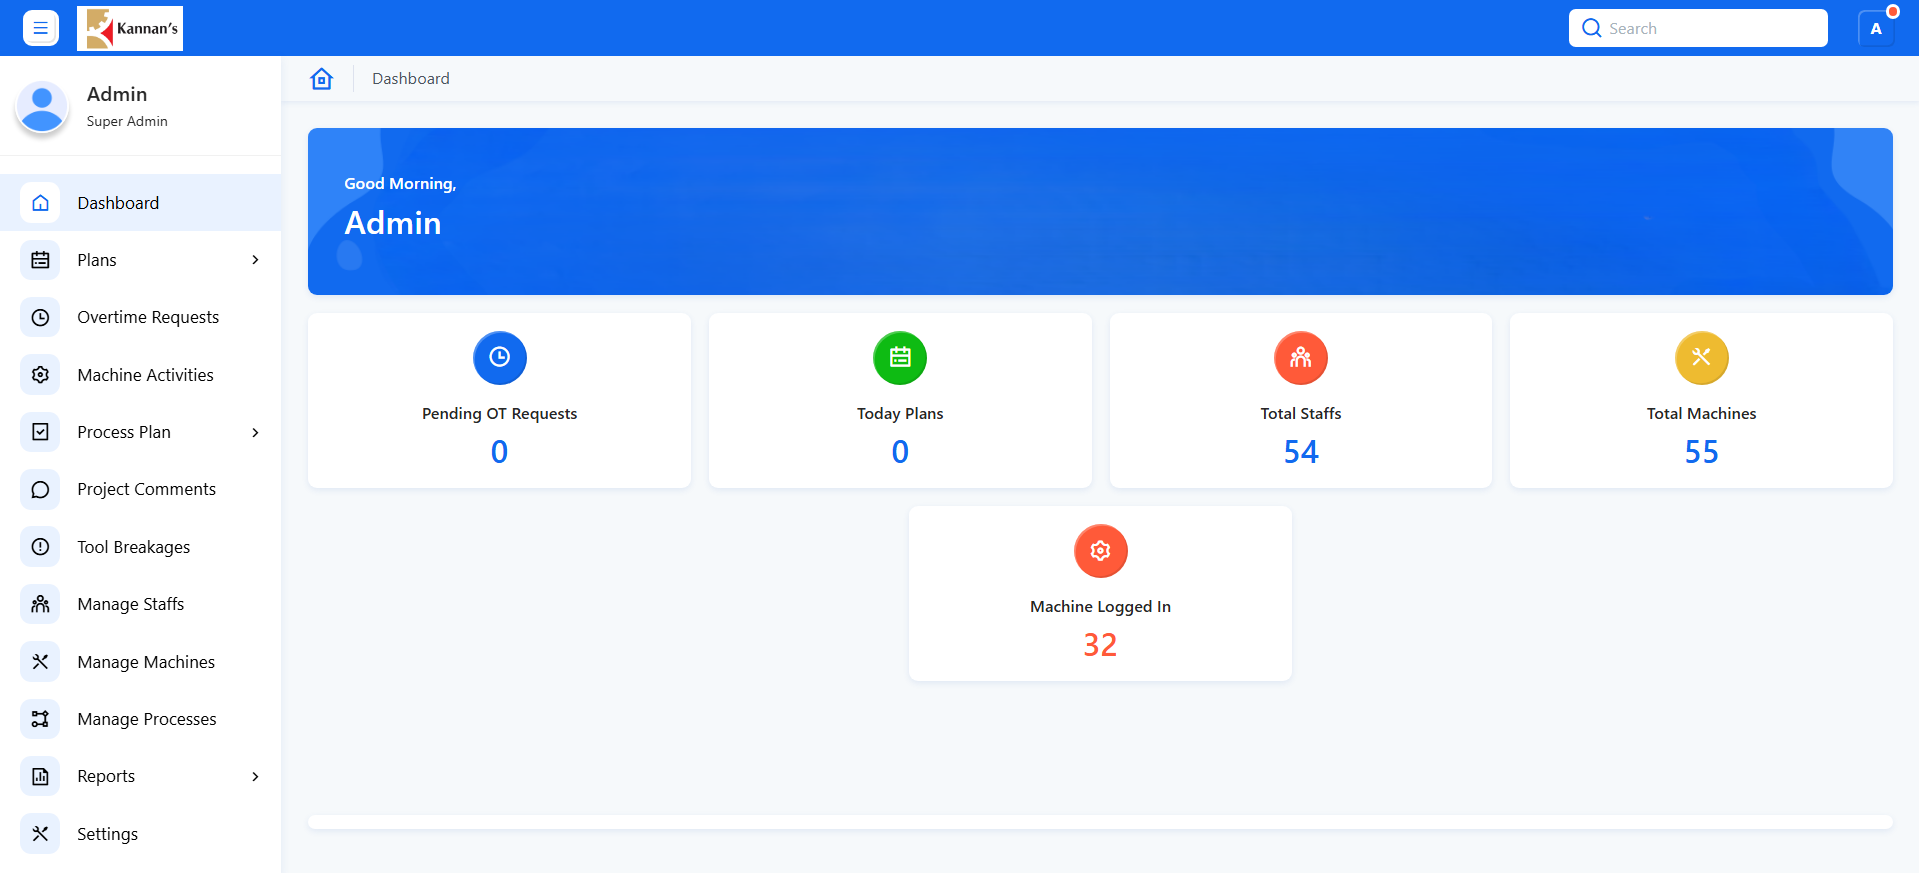The height and width of the screenshot is (873, 1919).
Task: Click the Total Staffs count 54
Action: click(x=1301, y=452)
